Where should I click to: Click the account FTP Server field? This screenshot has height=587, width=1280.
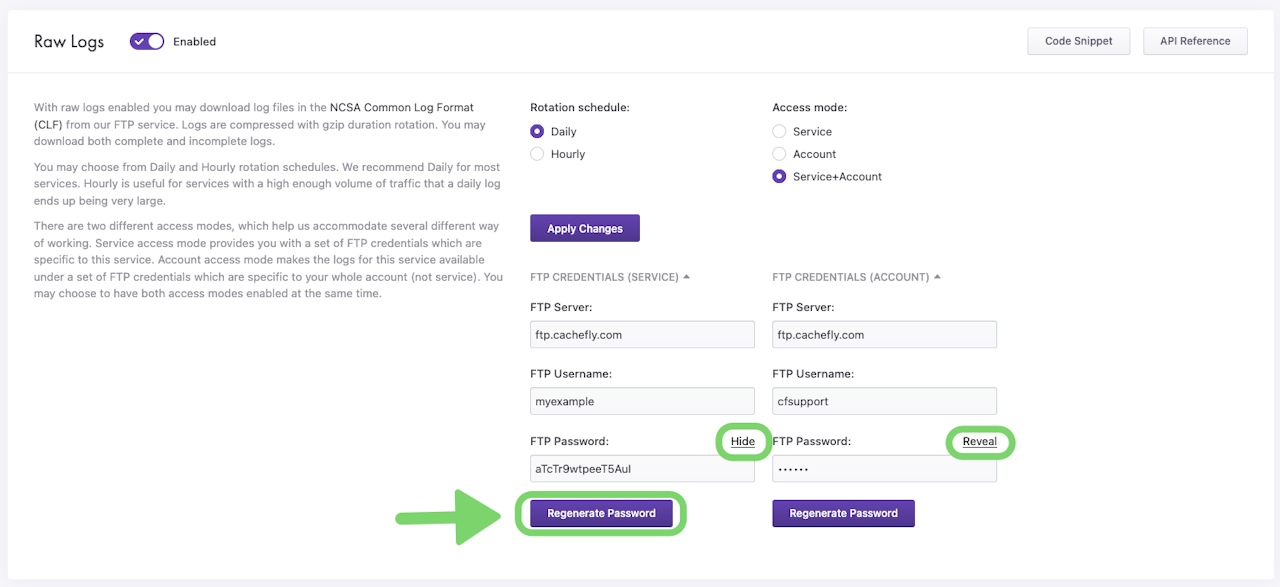click(884, 334)
